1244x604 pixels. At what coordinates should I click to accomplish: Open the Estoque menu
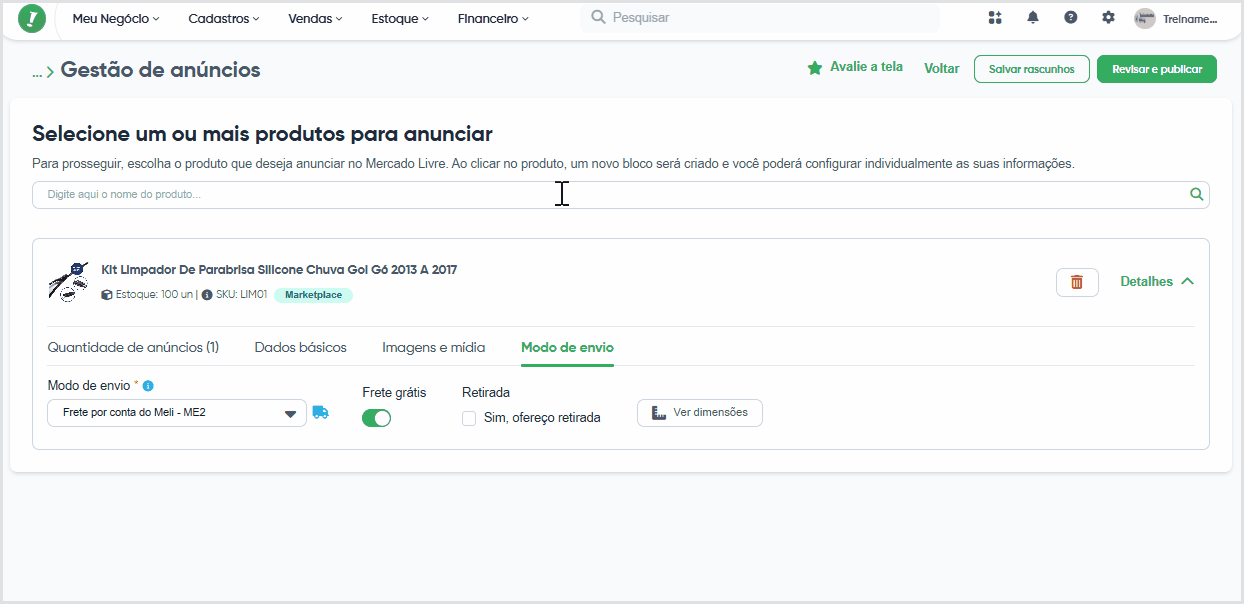(401, 18)
